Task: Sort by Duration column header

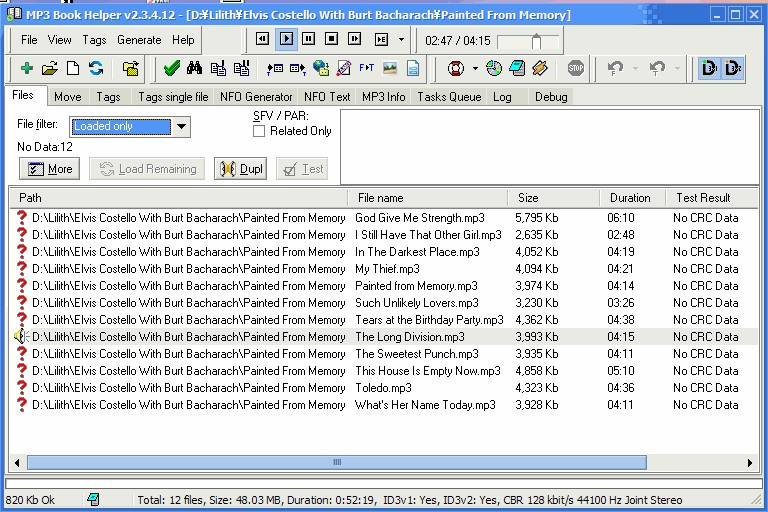Action: click(x=632, y=198)
